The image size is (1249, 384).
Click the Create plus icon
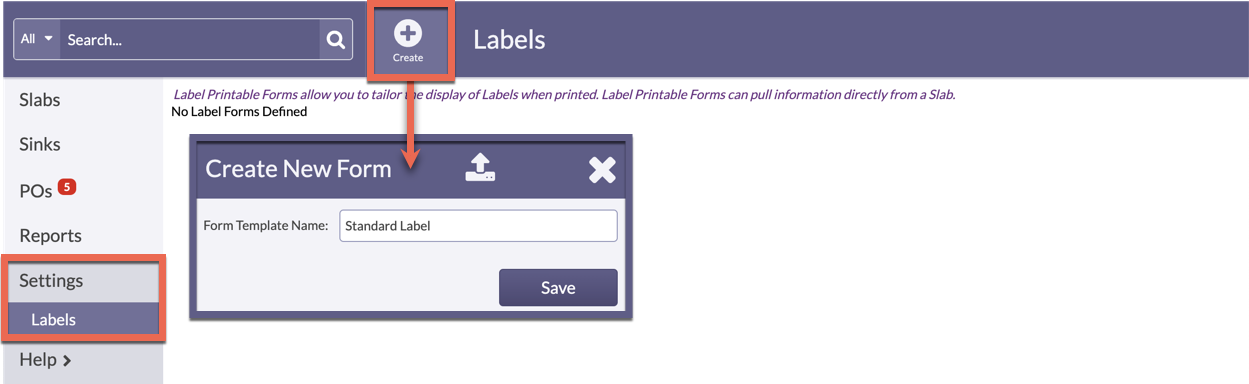pyautogui.click(x=408, y=34)
